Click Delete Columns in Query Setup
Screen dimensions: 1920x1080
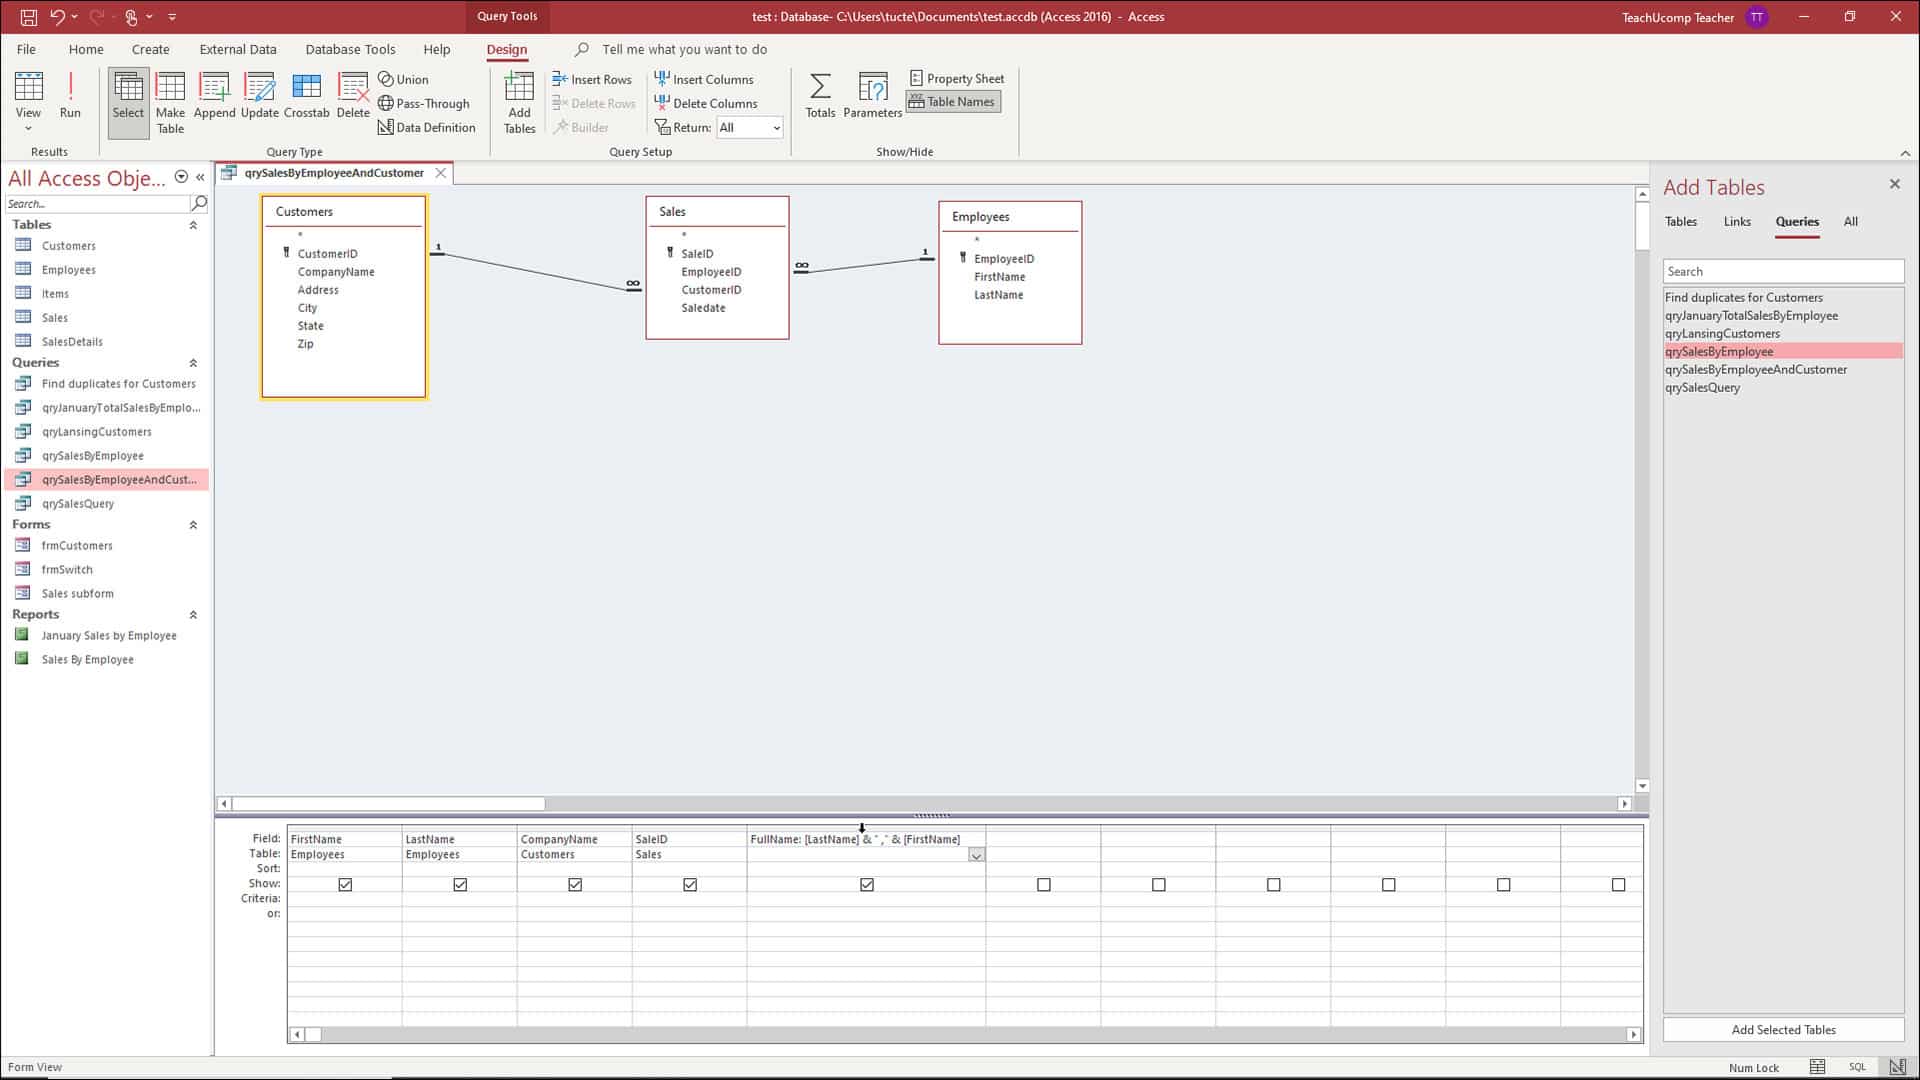(706, 103)
